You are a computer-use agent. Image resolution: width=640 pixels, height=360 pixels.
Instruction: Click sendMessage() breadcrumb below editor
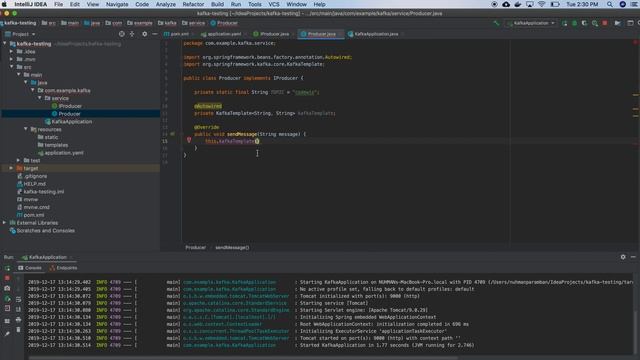[x=232, y=247]
